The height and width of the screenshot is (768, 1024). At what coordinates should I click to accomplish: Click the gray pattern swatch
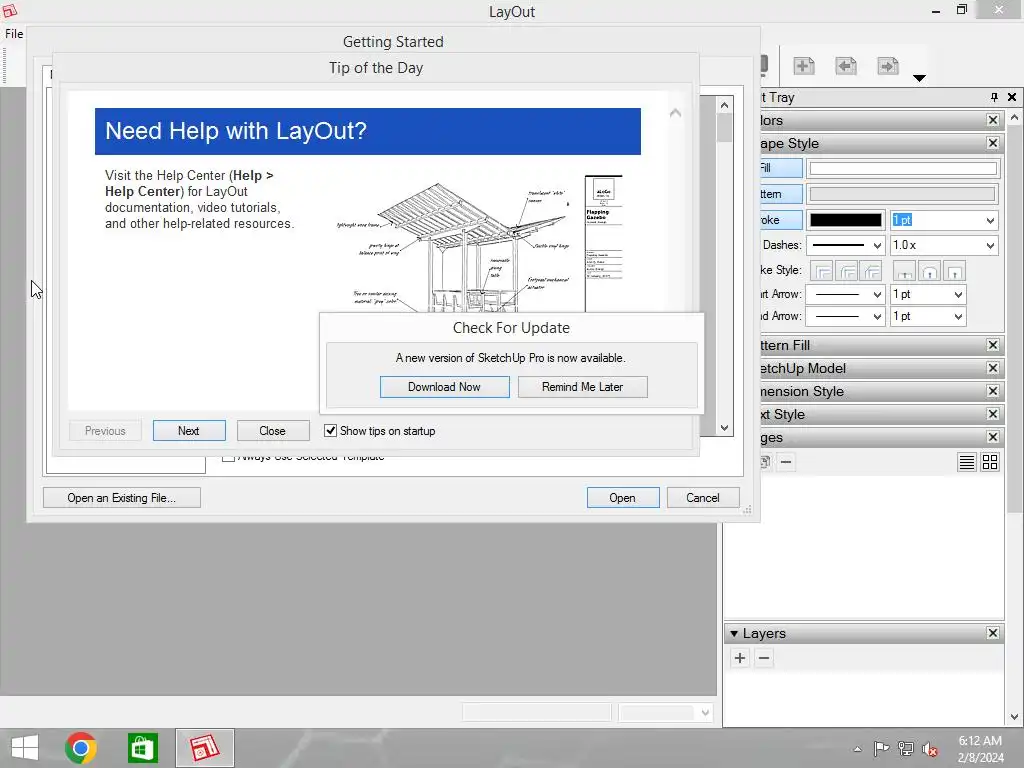tap(903, 194)
